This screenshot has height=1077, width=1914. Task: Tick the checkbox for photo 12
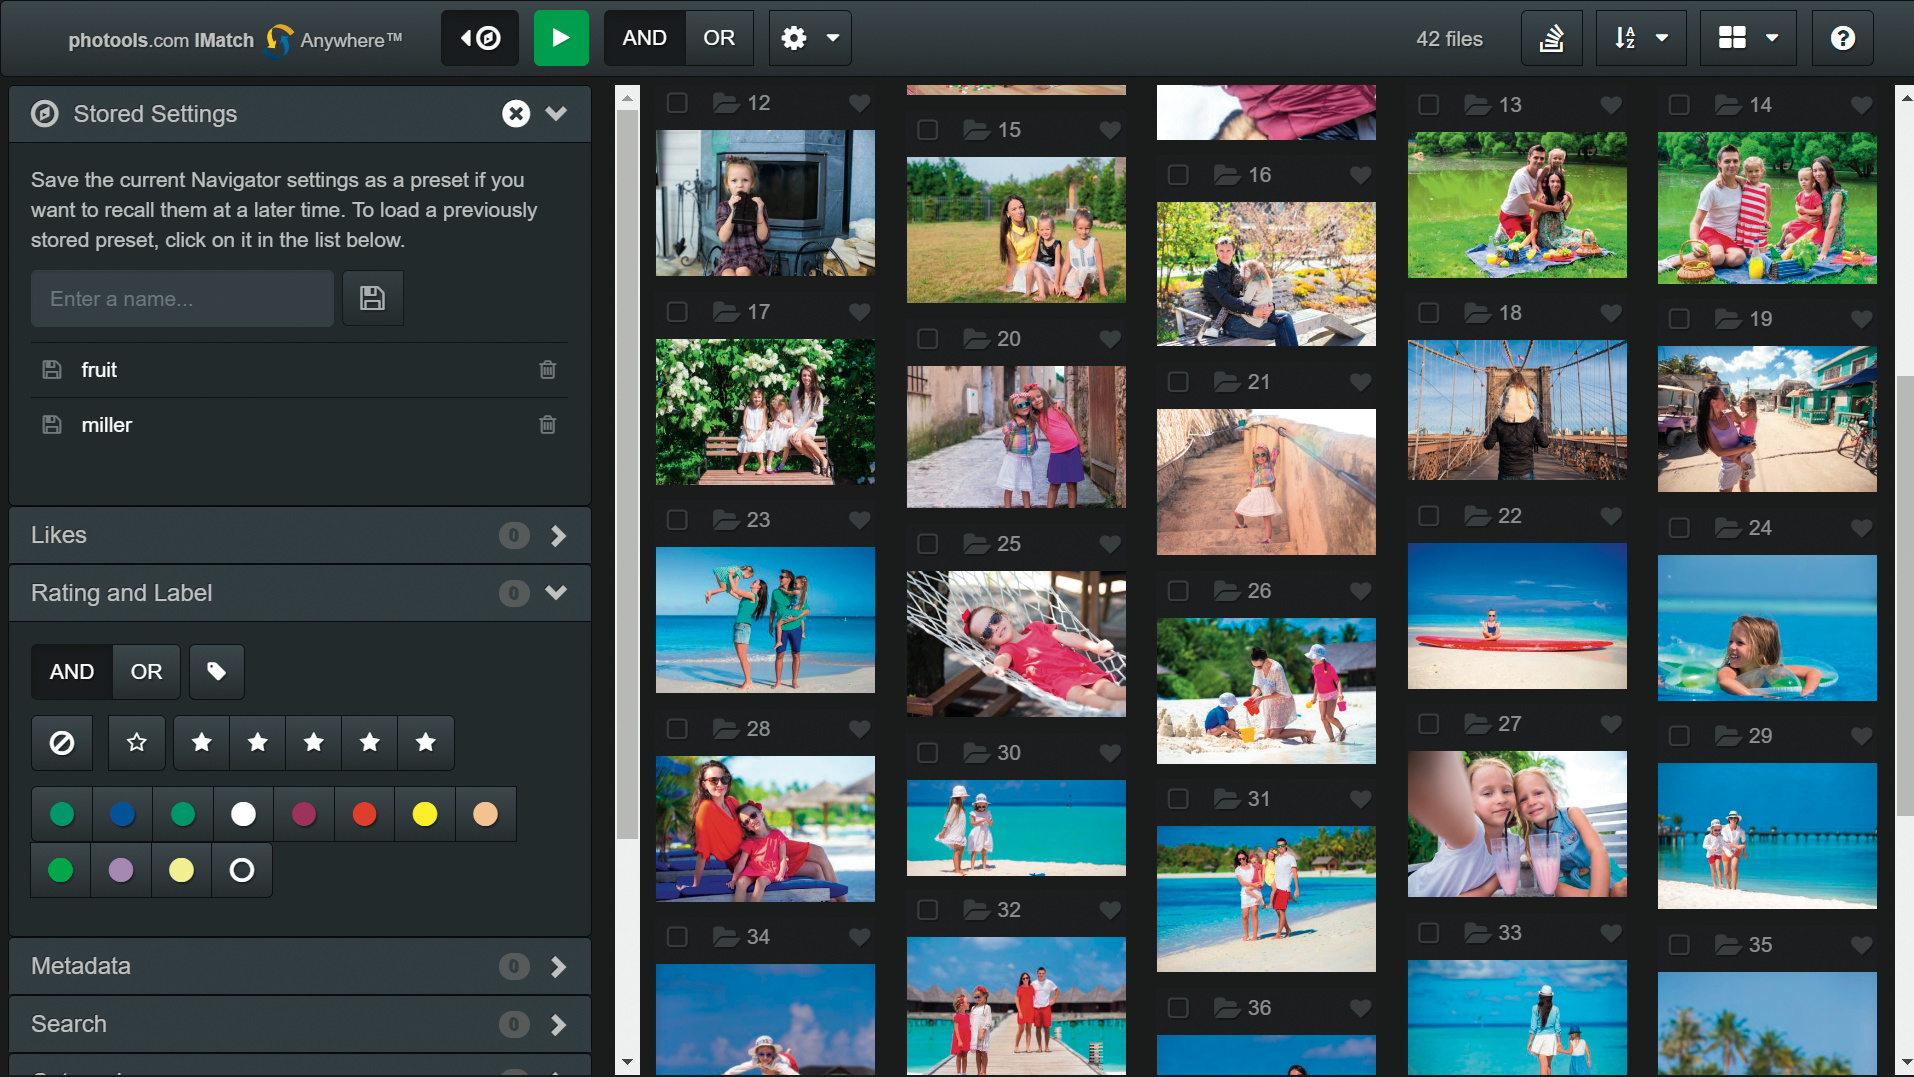tap(677, 103)
